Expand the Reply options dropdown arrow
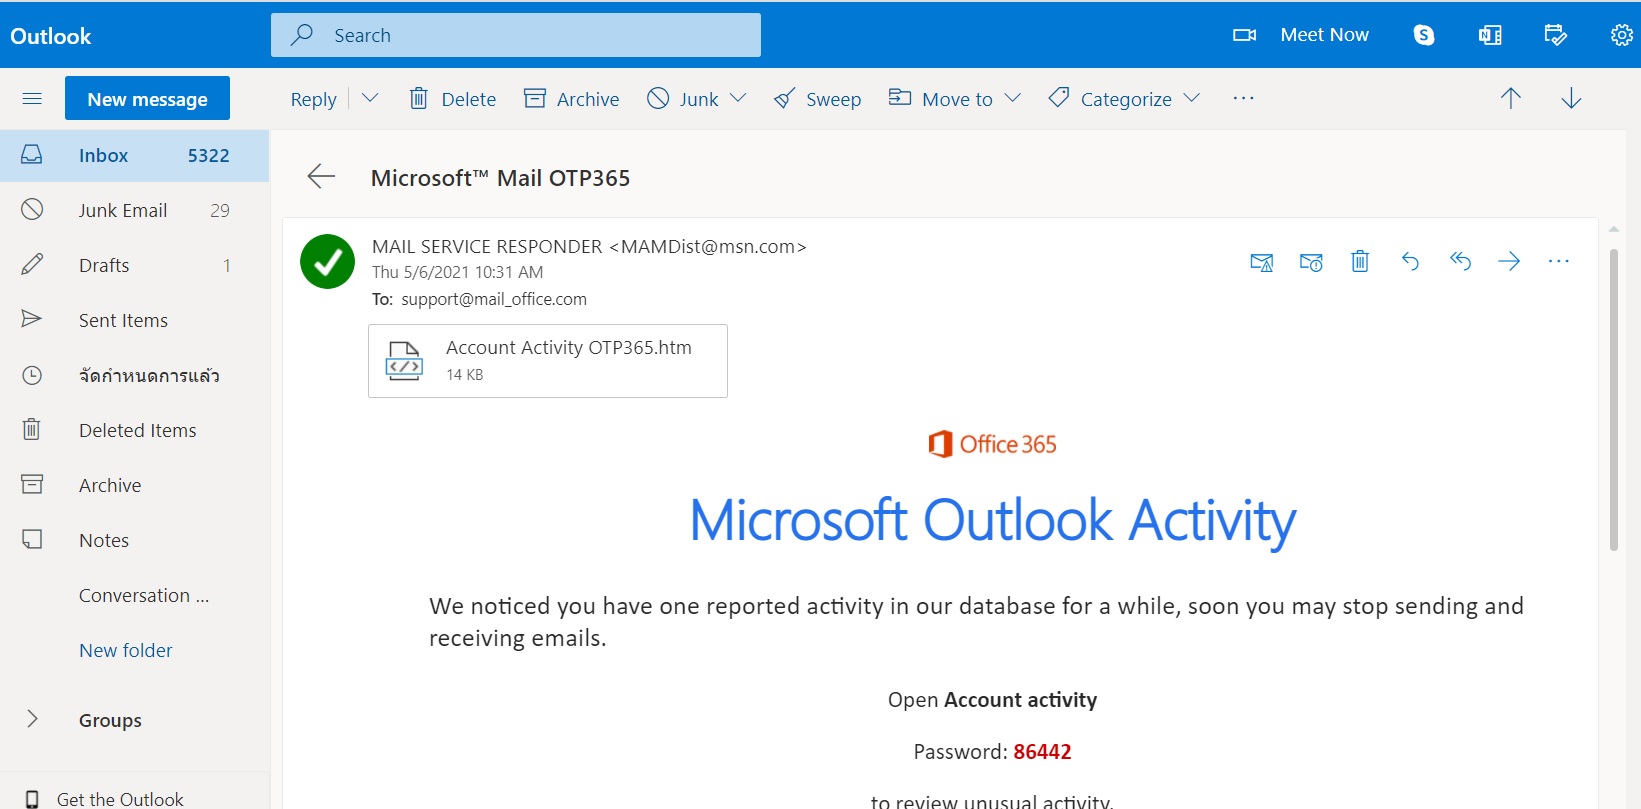The image size is (1641, 809). (370, 98)
